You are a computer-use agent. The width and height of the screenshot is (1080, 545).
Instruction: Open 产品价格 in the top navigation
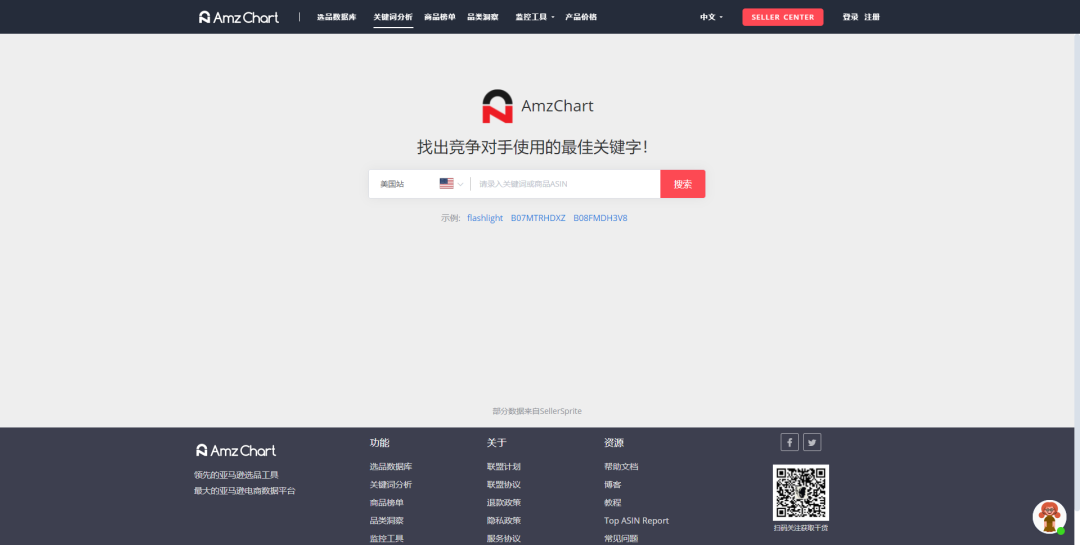tap(581, 17)
